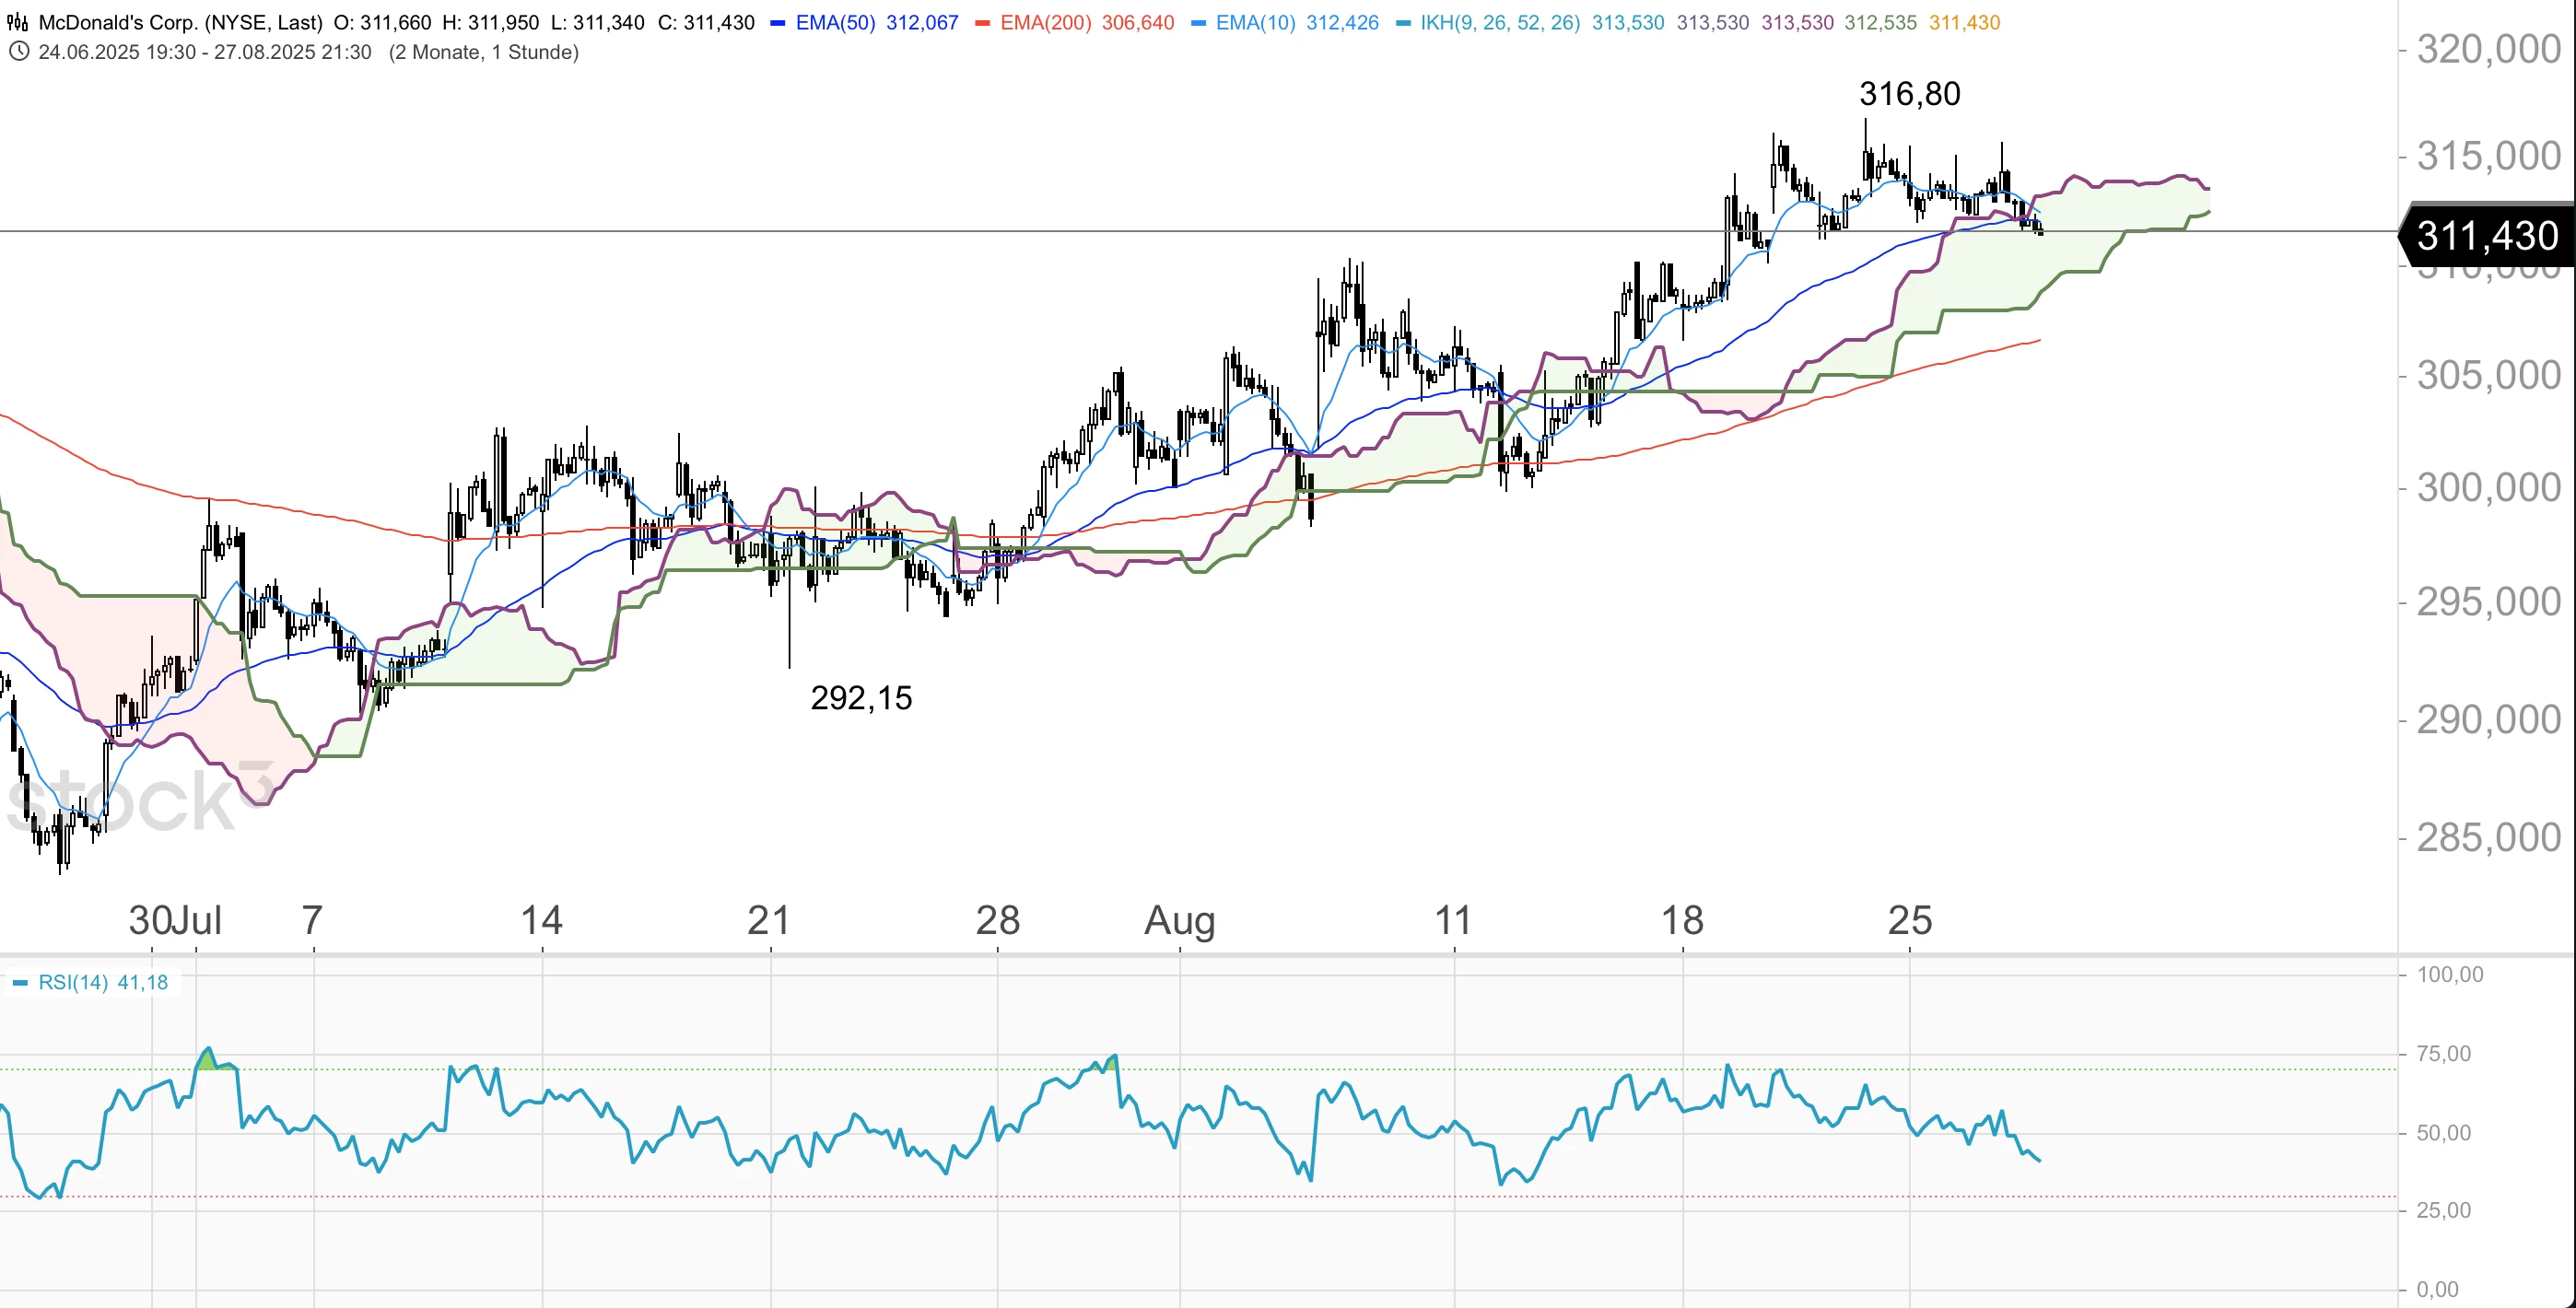Screen dimensions: 2576x1308
Task: Click the 292,15 low price annotation
Action: coord(861,698)
